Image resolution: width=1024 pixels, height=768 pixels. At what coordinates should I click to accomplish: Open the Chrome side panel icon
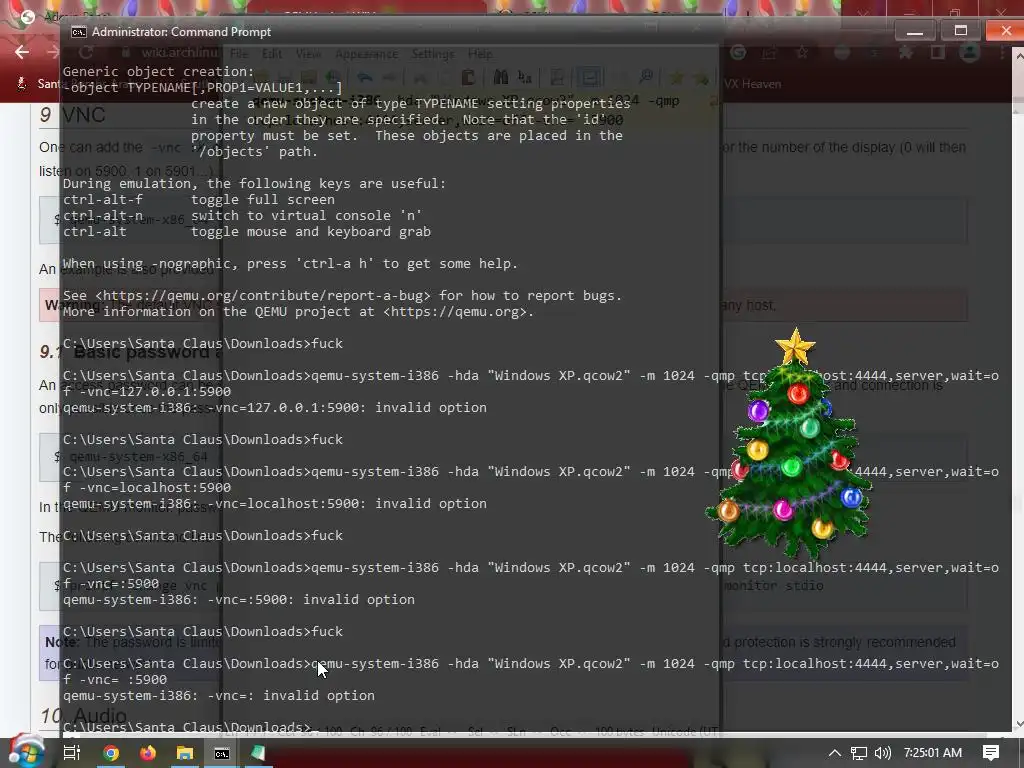(x=938, y=53)
